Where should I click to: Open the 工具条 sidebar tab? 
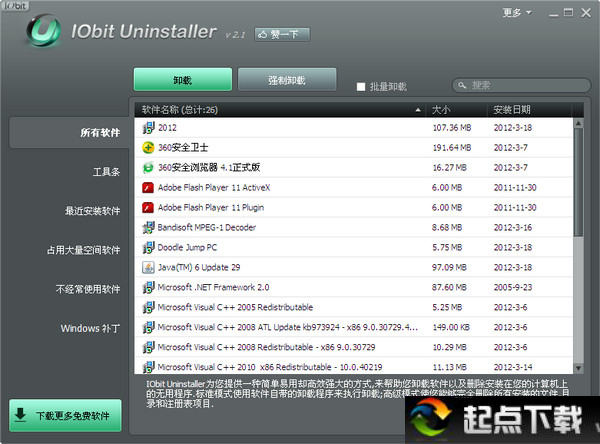pyautogui.click(x=106, y=171)
